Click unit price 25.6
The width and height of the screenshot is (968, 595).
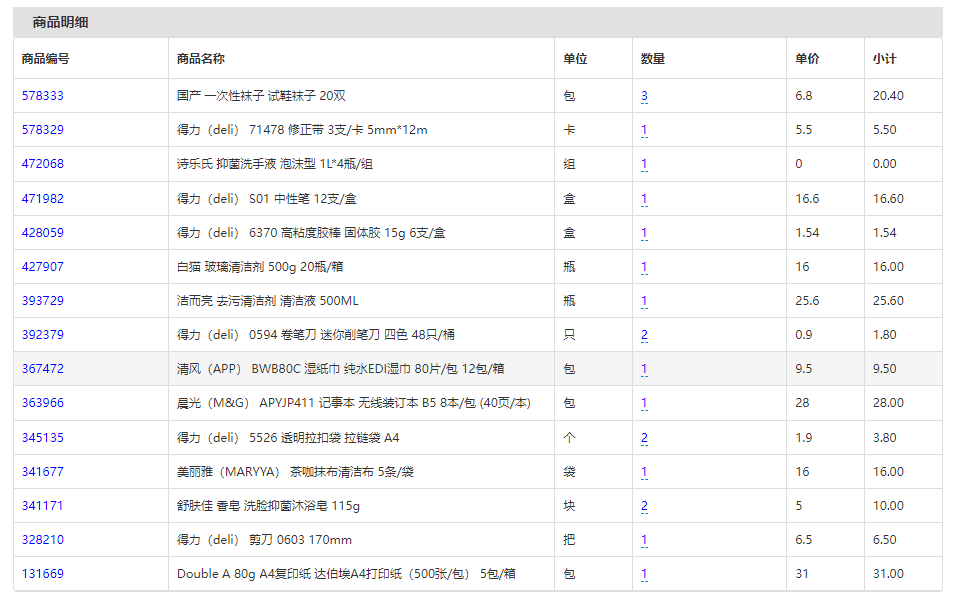[807, 301]
